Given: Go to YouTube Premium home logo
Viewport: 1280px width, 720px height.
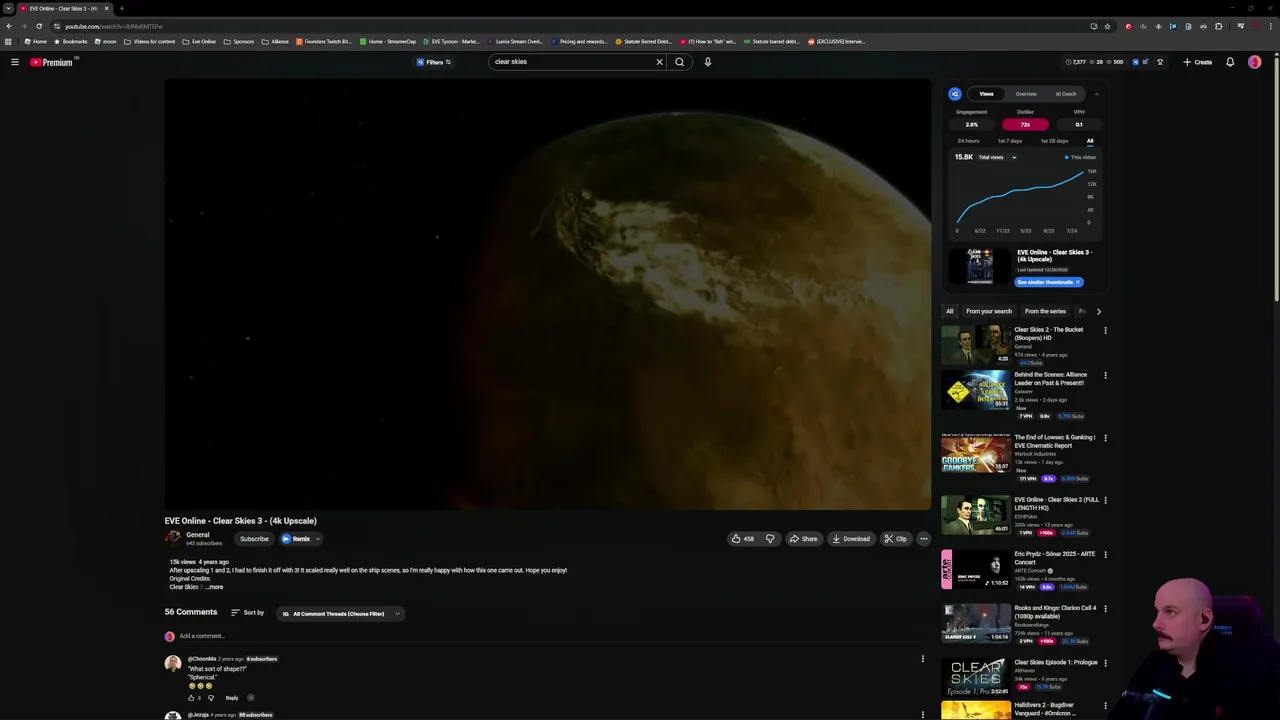Looking at the screenshot, I should click(52, 62).
